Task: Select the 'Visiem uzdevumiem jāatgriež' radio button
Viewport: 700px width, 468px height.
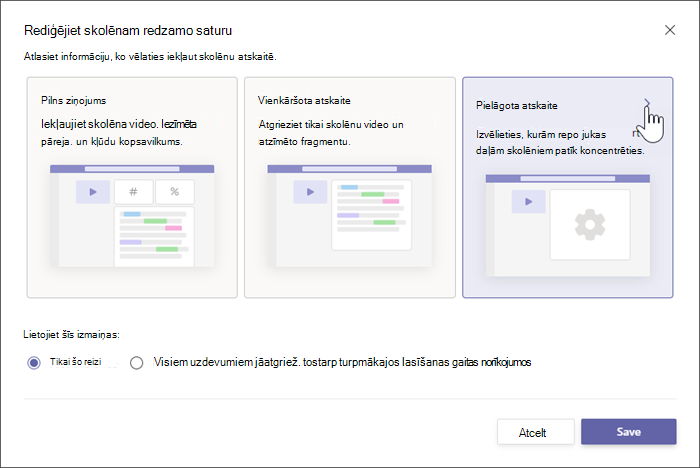Action: pyautogui.click(x=137, y=363)
